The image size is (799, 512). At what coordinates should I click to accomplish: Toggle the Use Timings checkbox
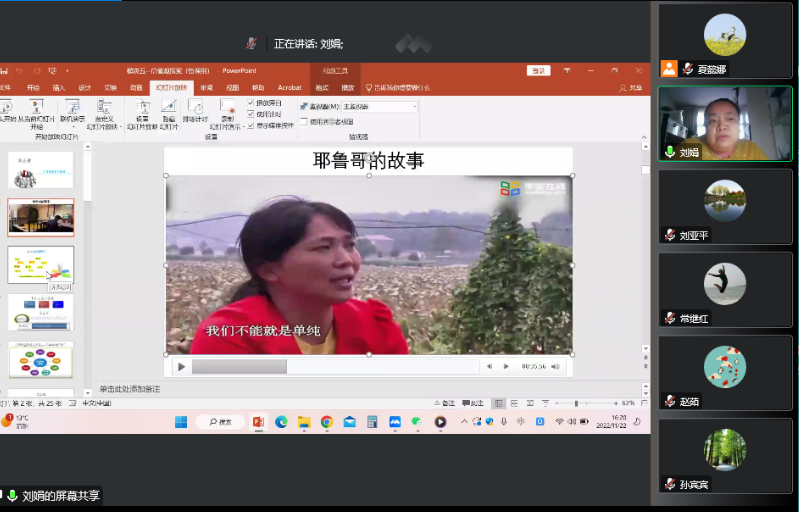coord(251,114)
